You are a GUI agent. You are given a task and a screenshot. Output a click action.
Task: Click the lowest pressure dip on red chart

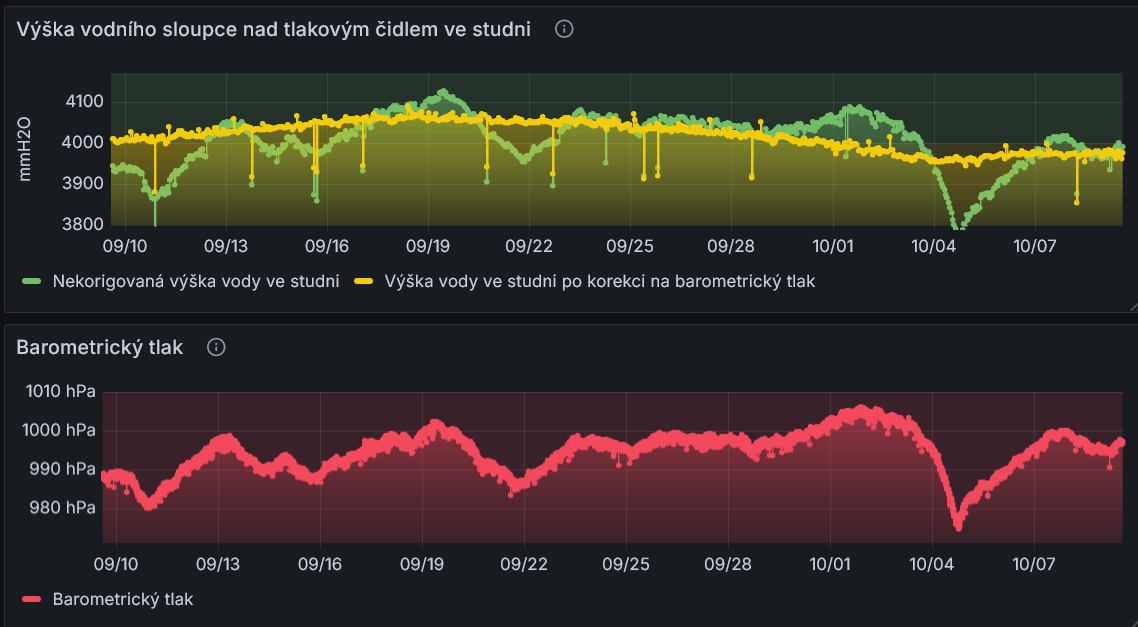pyautogui.click(x=958, y=524)
